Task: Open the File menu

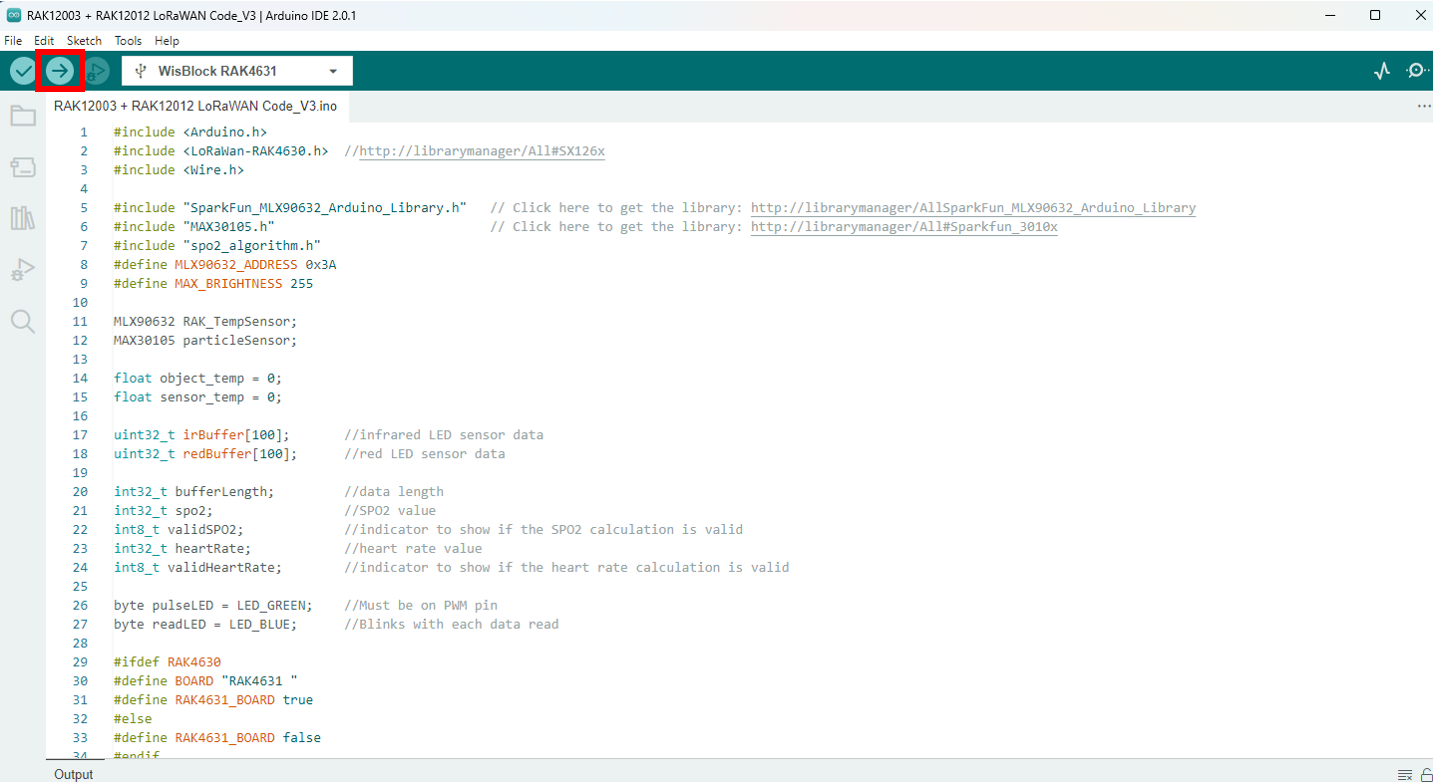Action: (x=13, y=41)
